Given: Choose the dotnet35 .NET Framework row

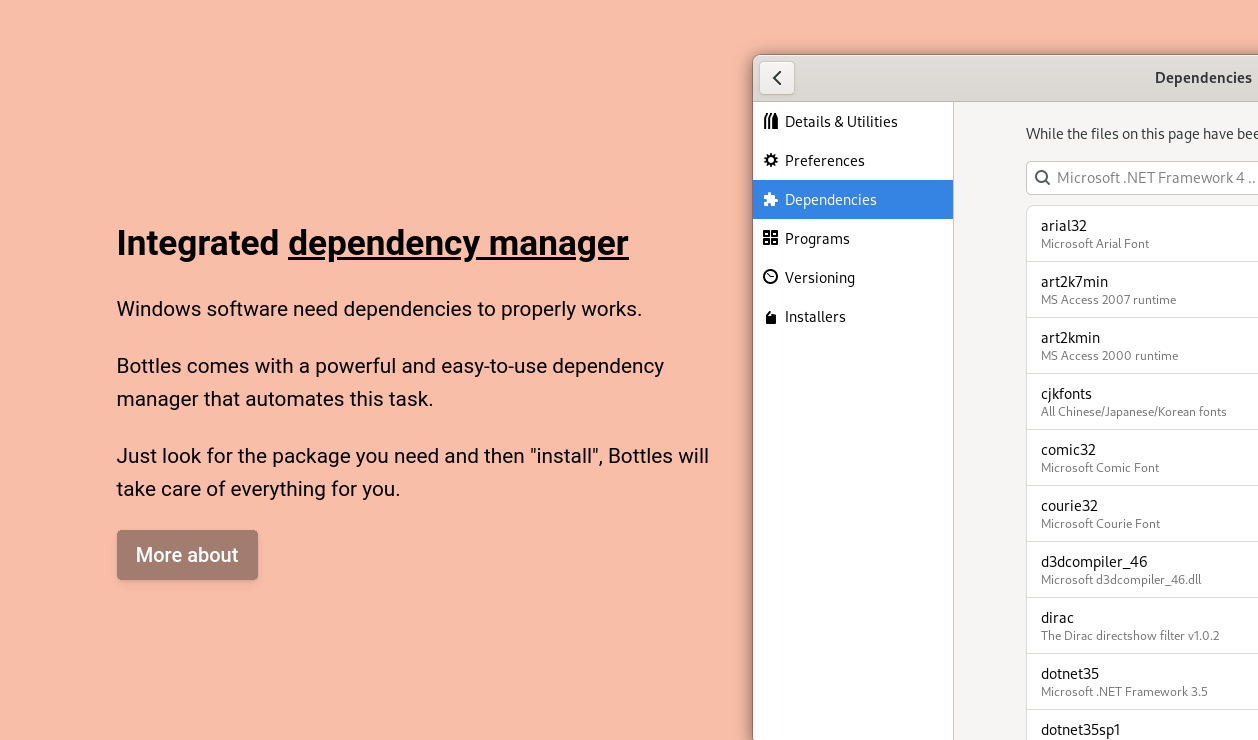Looking at the screenshot, I should point(1142,682).
